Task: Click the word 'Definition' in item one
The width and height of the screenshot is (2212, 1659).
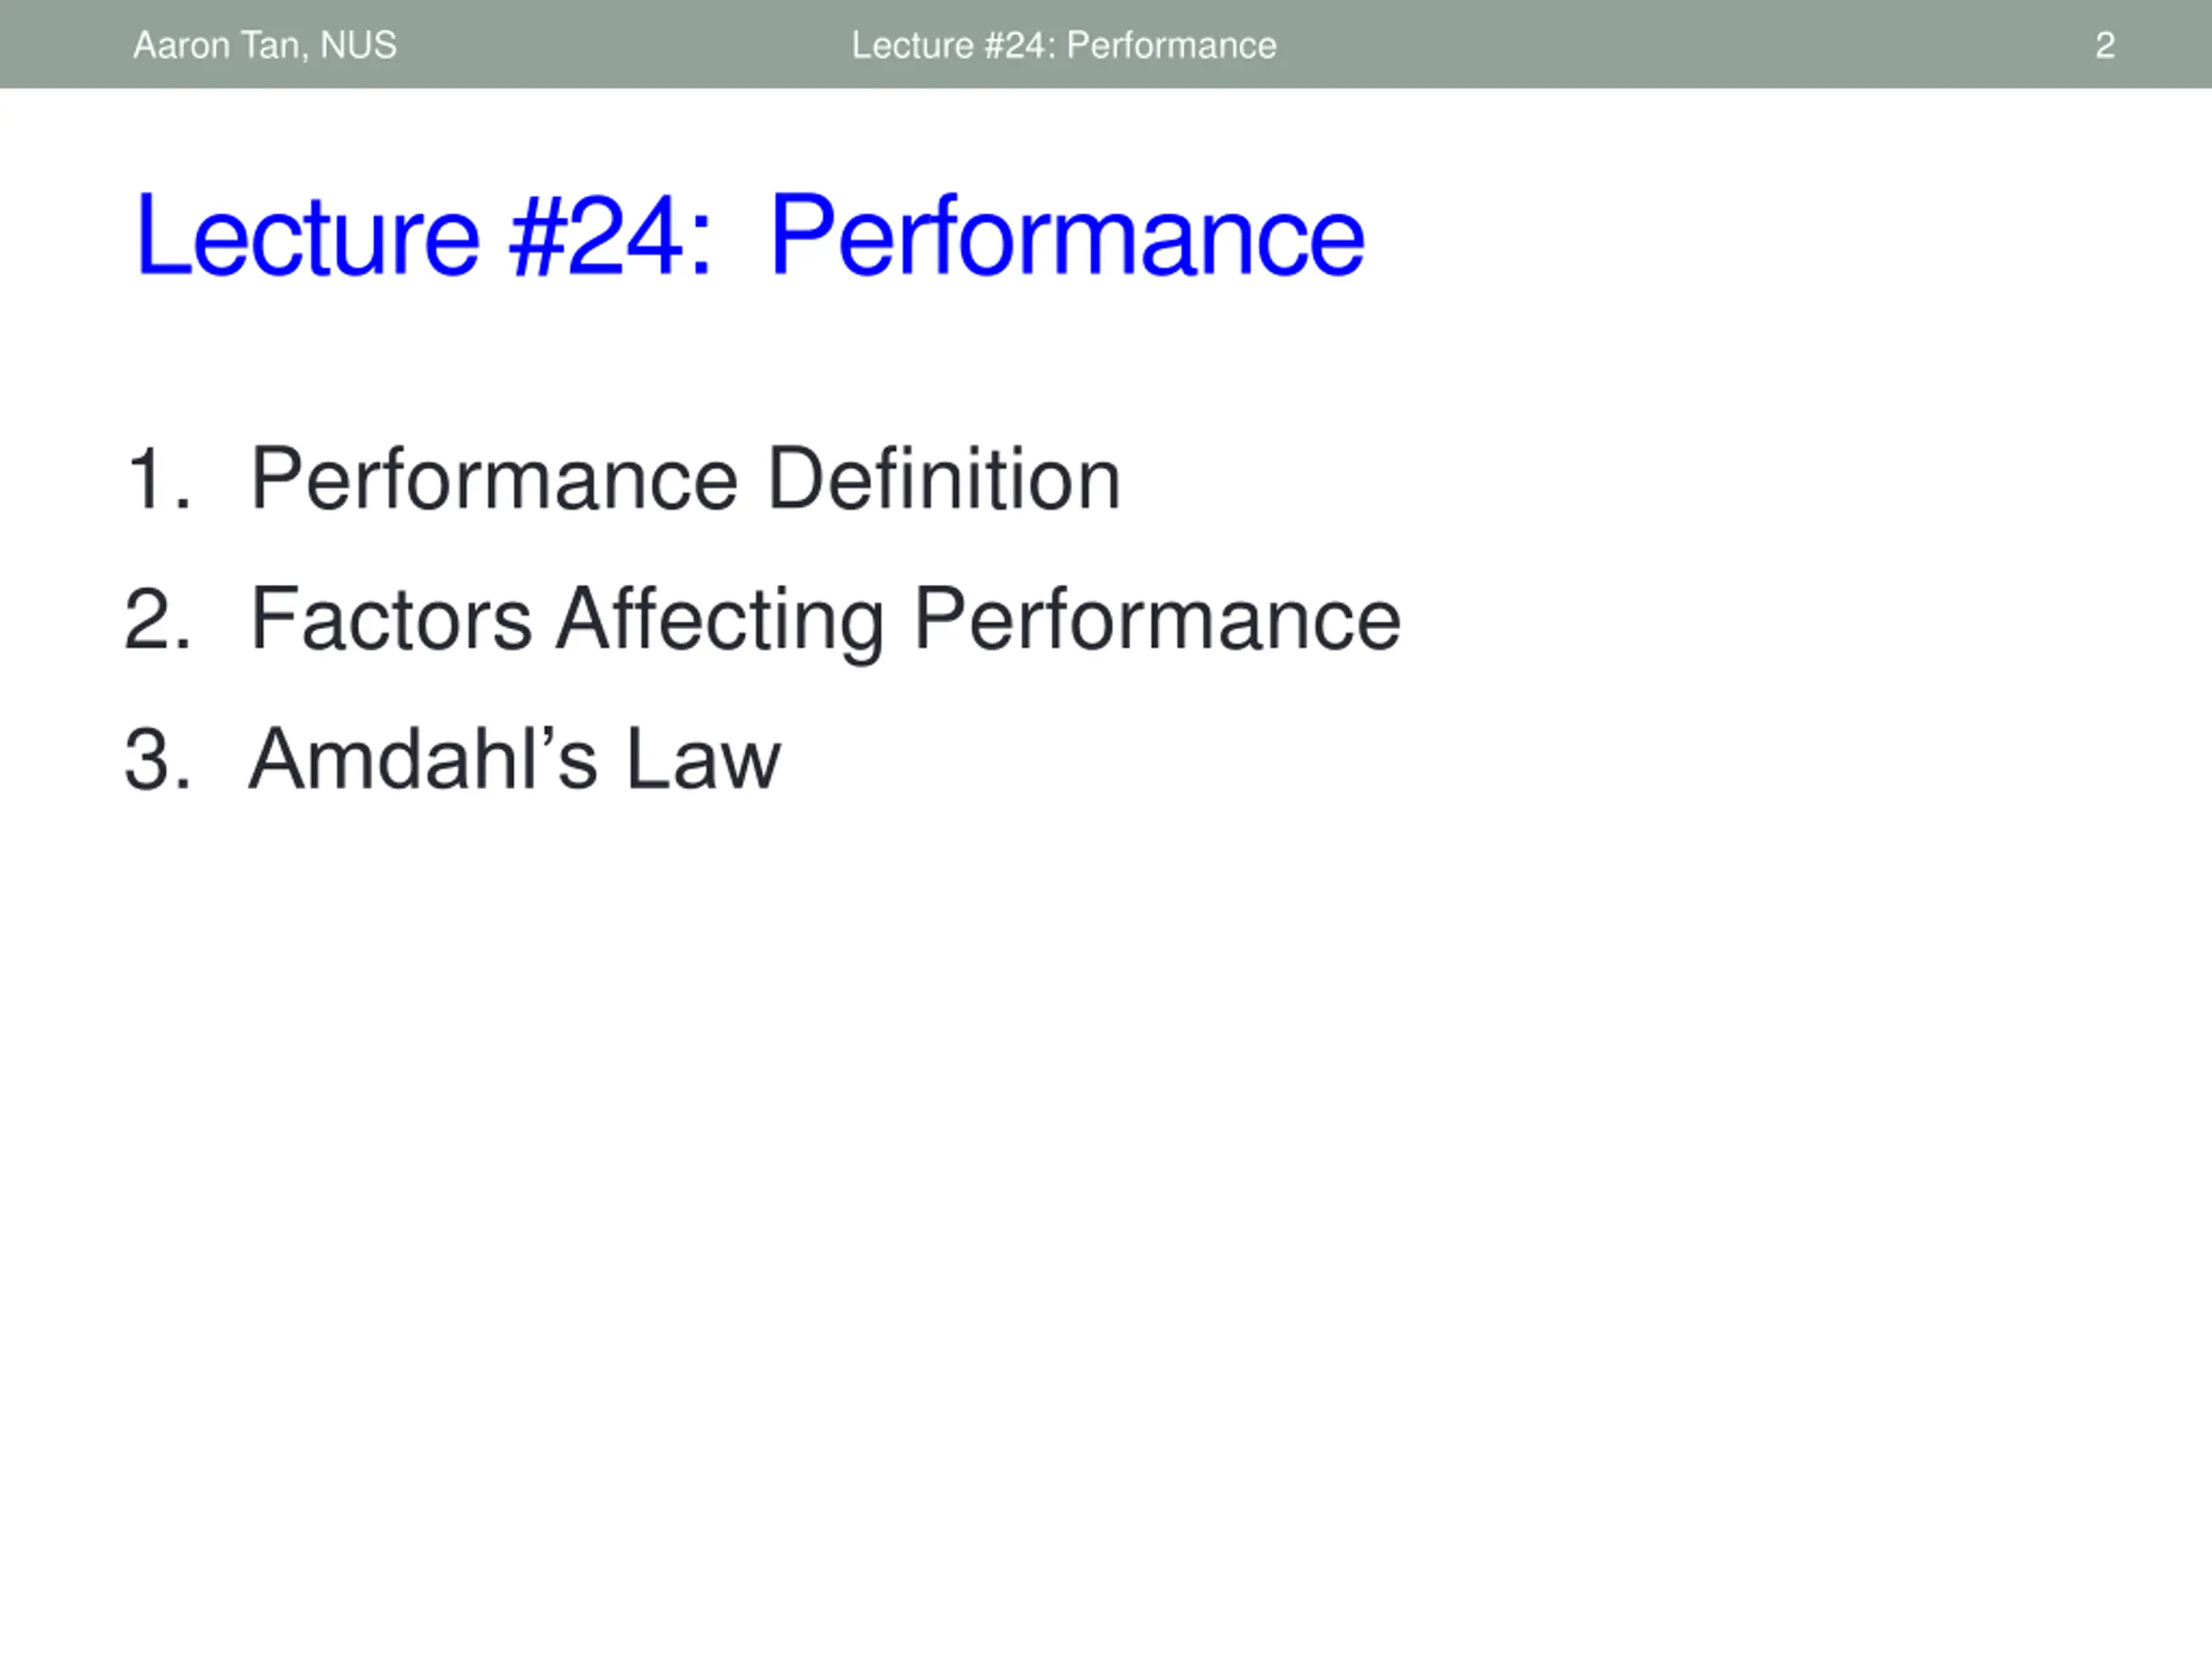Action: click(944, 479)
